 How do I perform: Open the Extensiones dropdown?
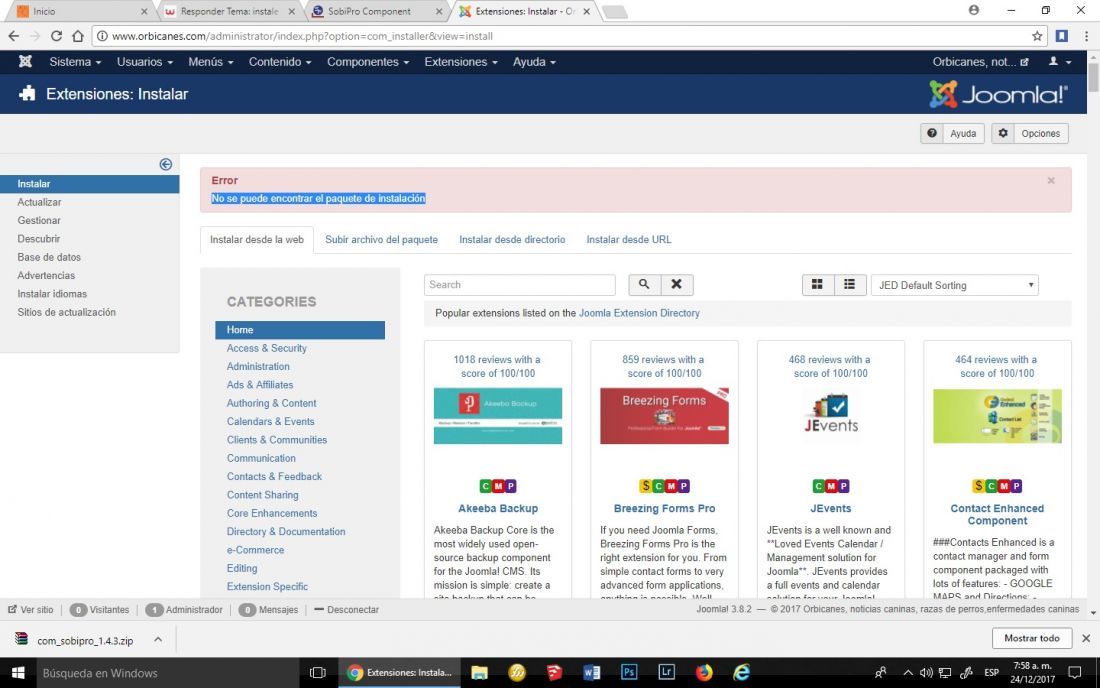pyautogui.click(x=461, y=62)
